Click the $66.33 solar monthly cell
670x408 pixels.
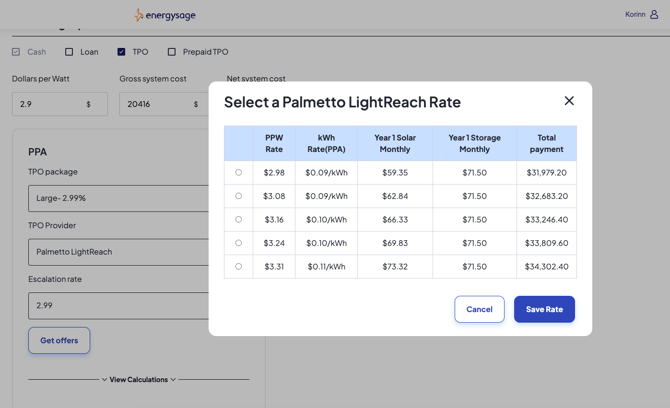pyautogui.click(x=395, y=220)
